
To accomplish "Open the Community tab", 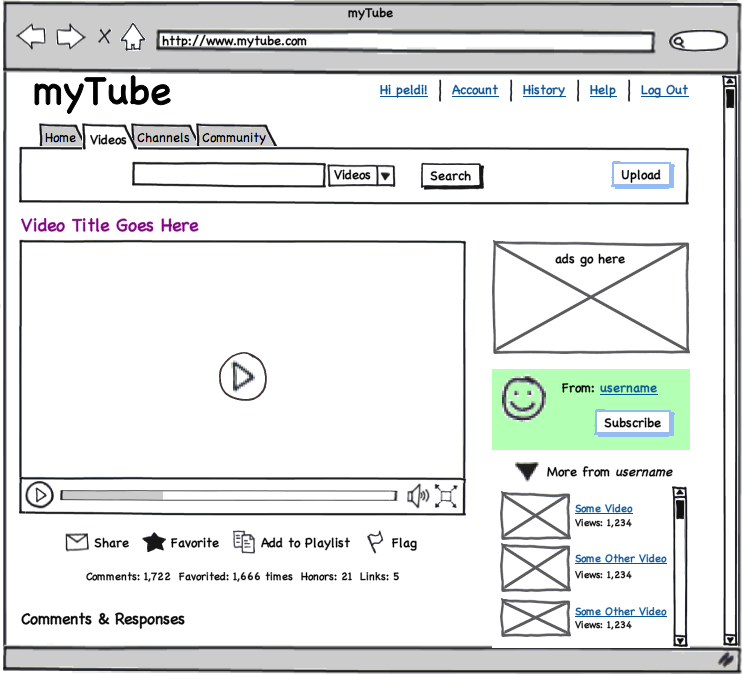I will tap(234, 137).
